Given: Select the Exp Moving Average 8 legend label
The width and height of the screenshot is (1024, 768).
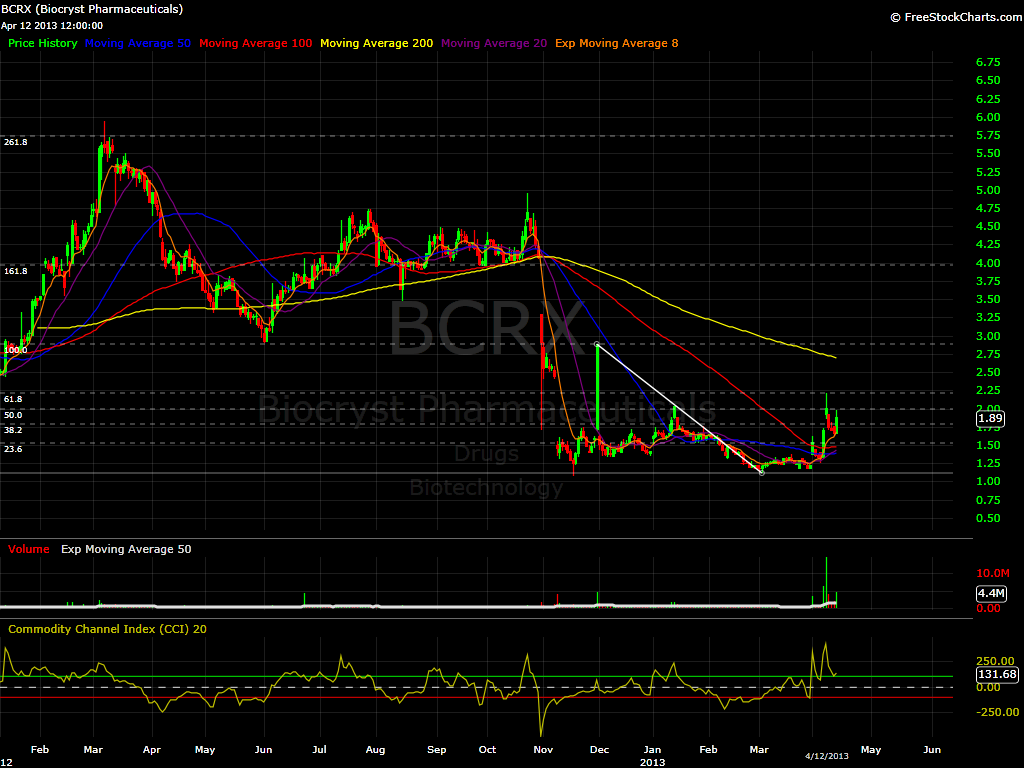Looking at the screenshot, I should point(616,43).
